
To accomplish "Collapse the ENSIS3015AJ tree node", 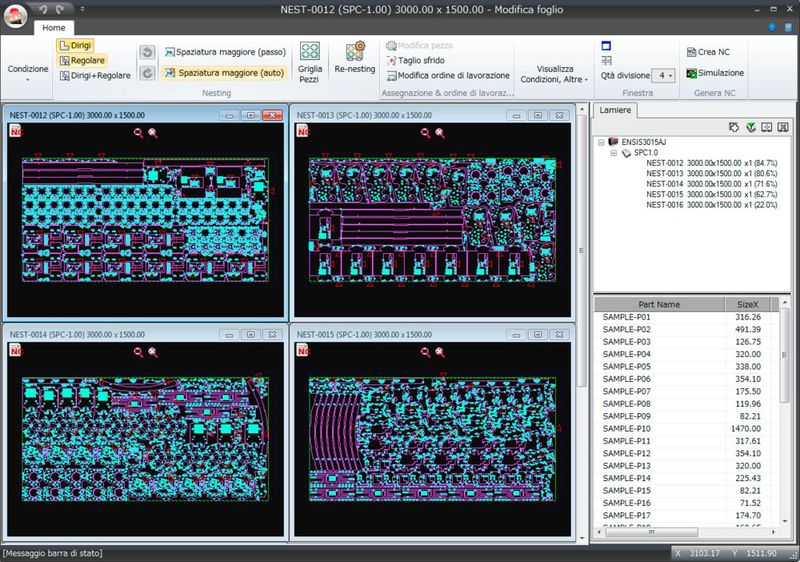I will pos(601,142).
